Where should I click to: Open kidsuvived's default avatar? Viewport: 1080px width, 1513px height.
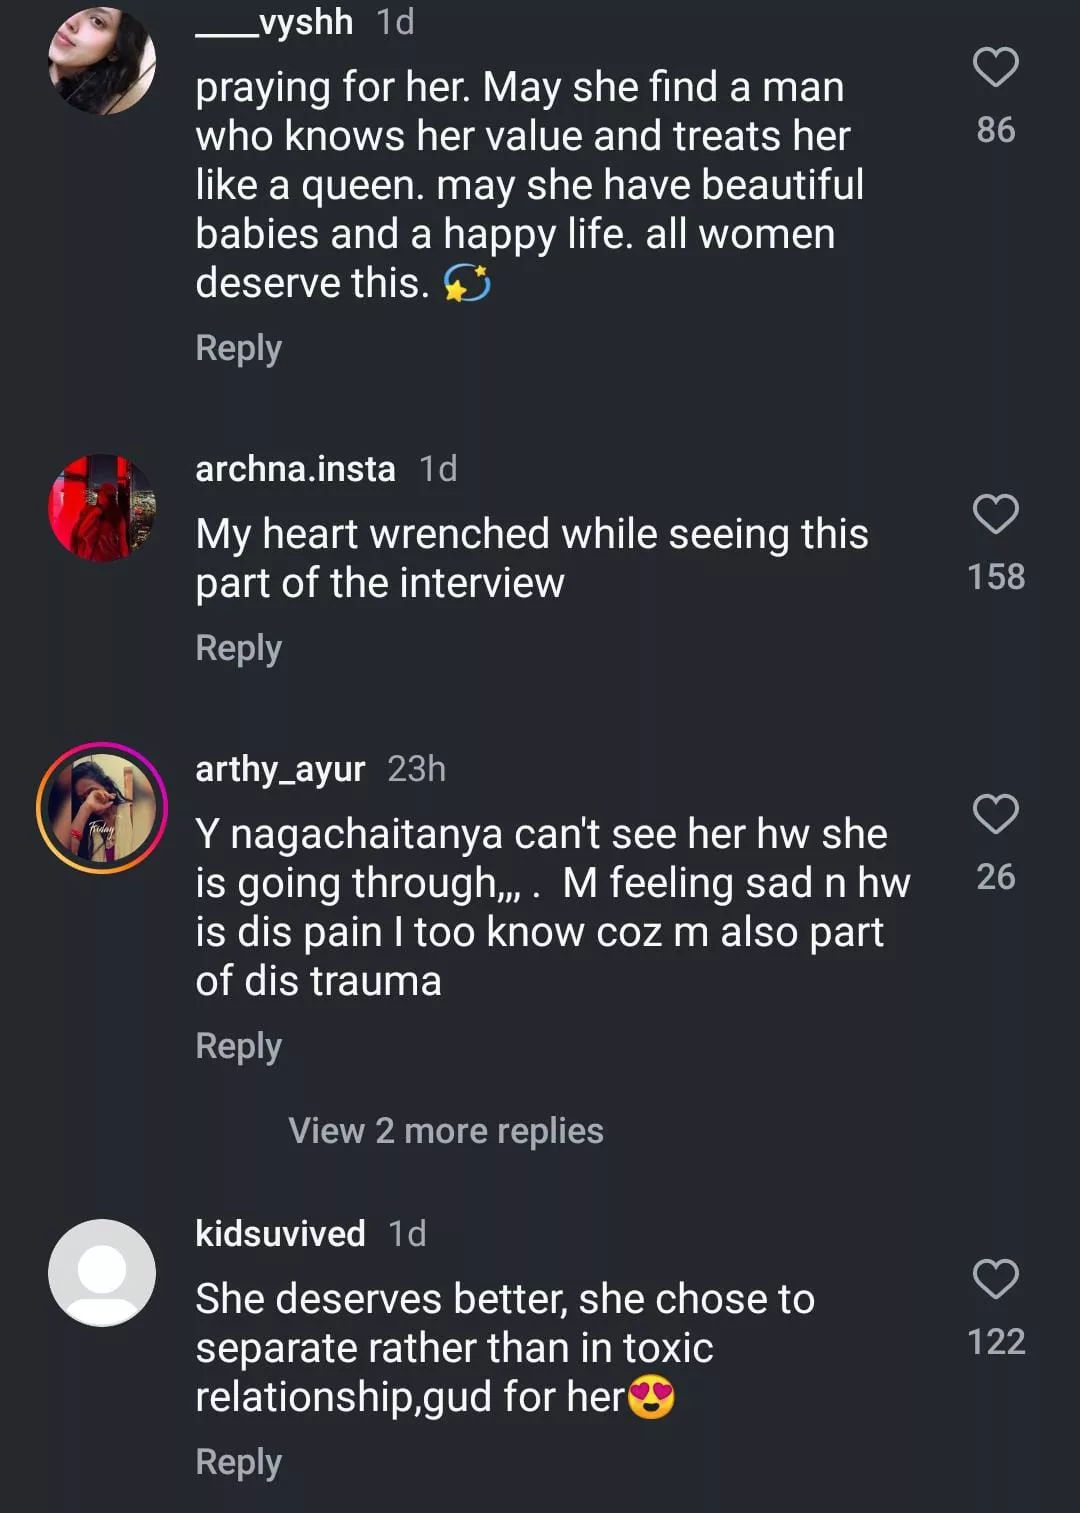click(102, 1273)
